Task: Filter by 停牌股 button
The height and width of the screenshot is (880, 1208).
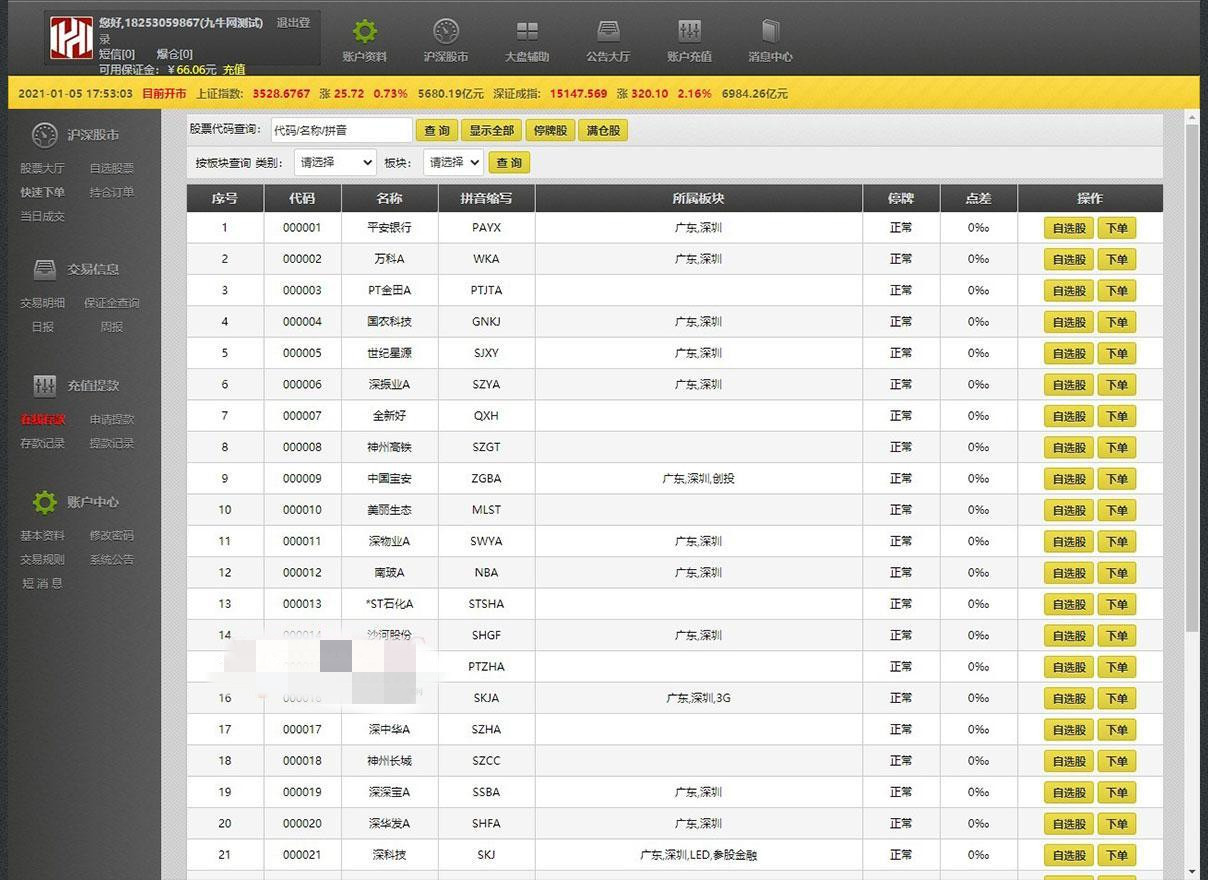Action: coord(550,131)
